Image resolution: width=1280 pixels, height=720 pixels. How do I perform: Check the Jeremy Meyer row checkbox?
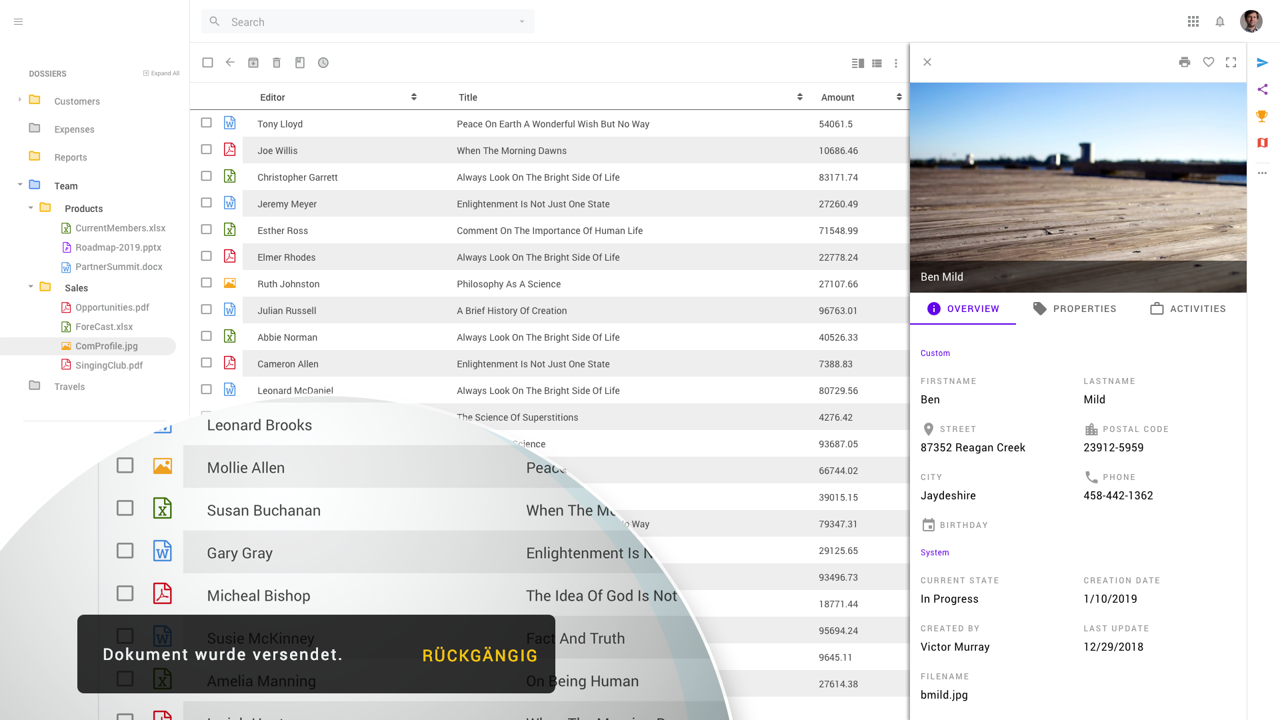(206, 203)
